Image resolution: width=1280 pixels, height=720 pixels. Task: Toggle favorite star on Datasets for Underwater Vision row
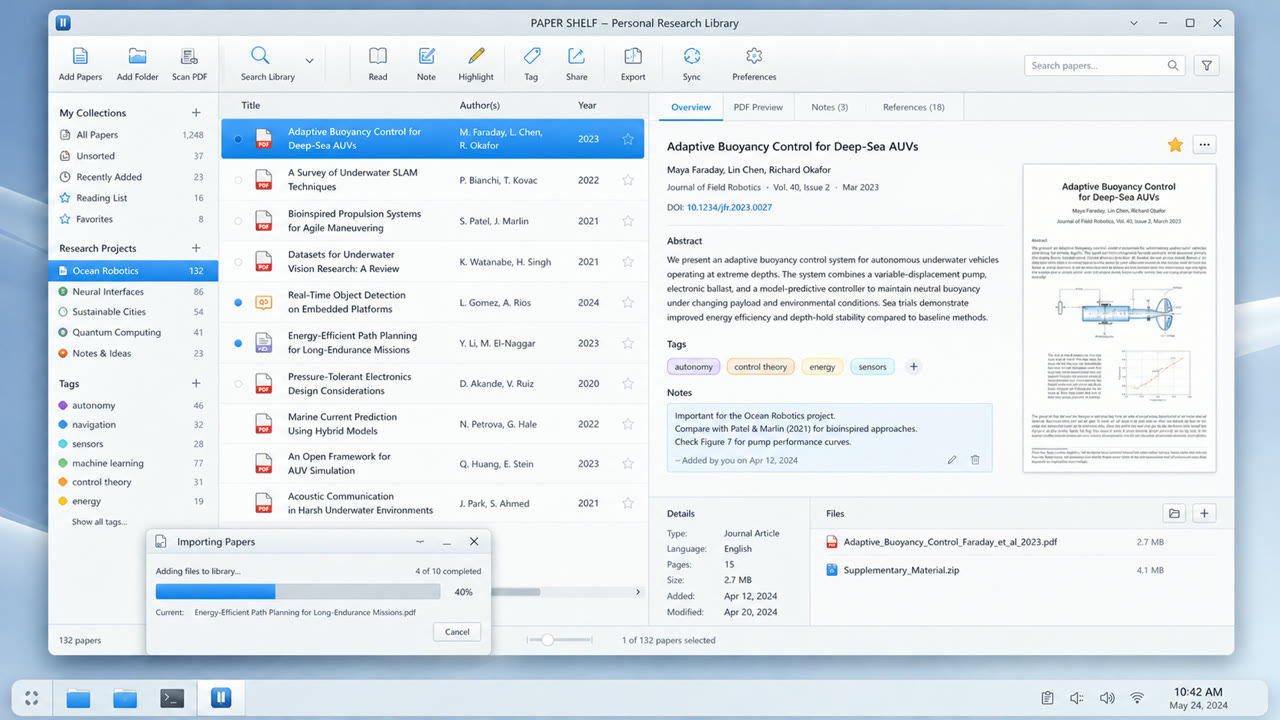[x=628, y=262]
